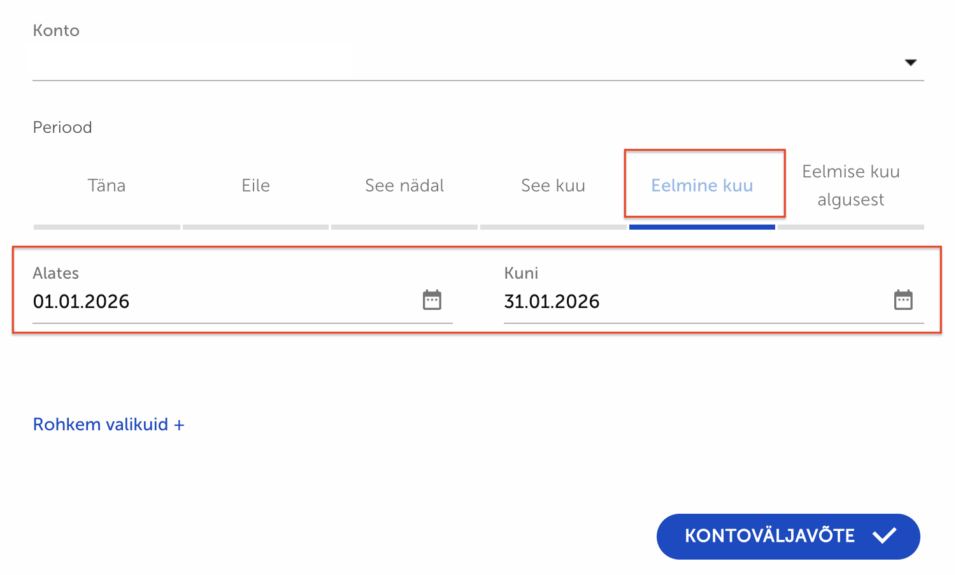Click the blue active indicator under Eelmine kuu

pyautogui.click(x=702, y=227)
